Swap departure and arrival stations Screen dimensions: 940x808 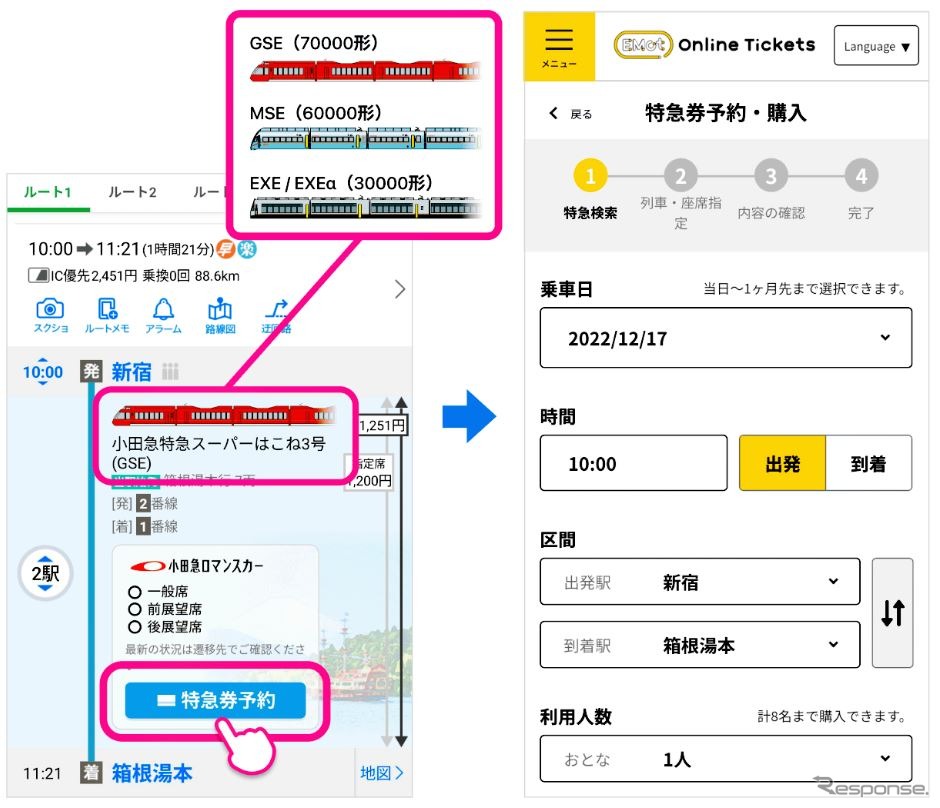coord(893,613)
